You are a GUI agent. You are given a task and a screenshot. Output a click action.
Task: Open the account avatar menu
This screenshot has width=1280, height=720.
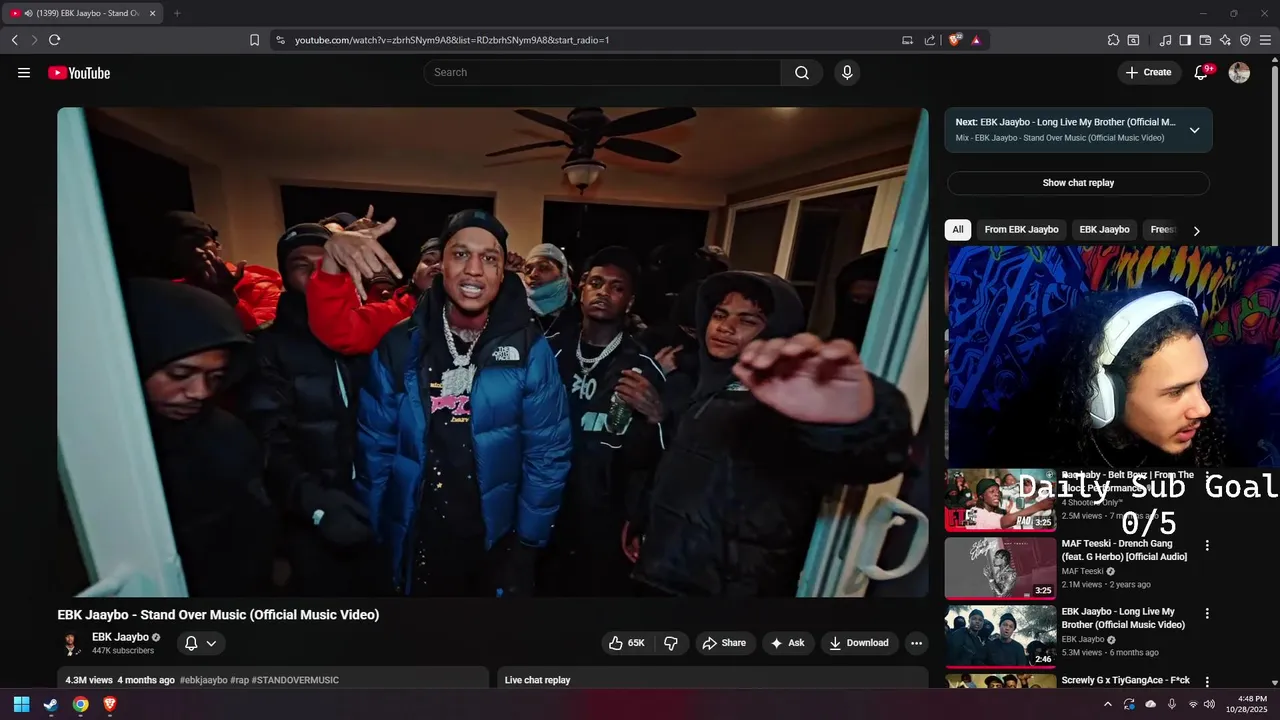pyautogui.click(x=1239, y=73)
